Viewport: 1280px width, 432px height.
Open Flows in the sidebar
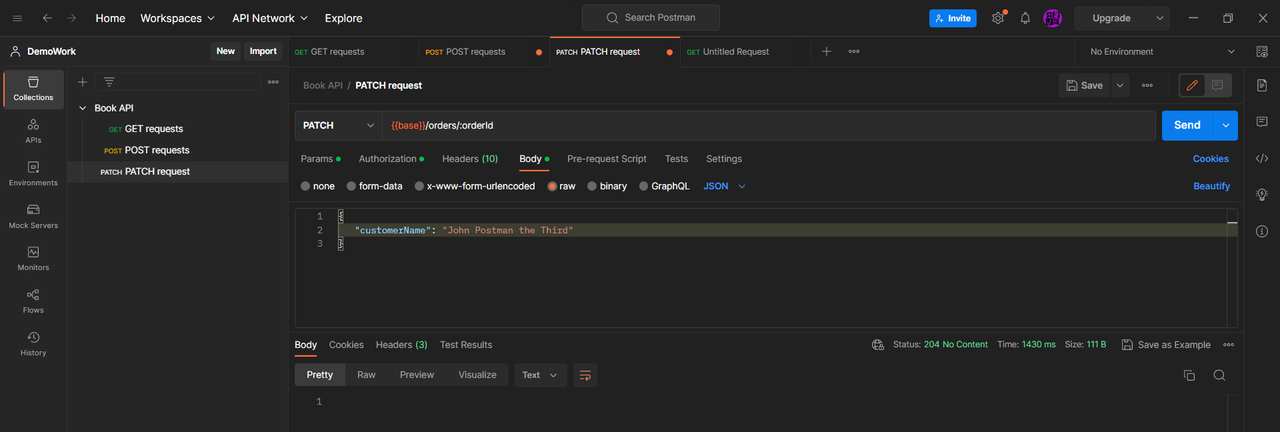(x=33, y=301)
